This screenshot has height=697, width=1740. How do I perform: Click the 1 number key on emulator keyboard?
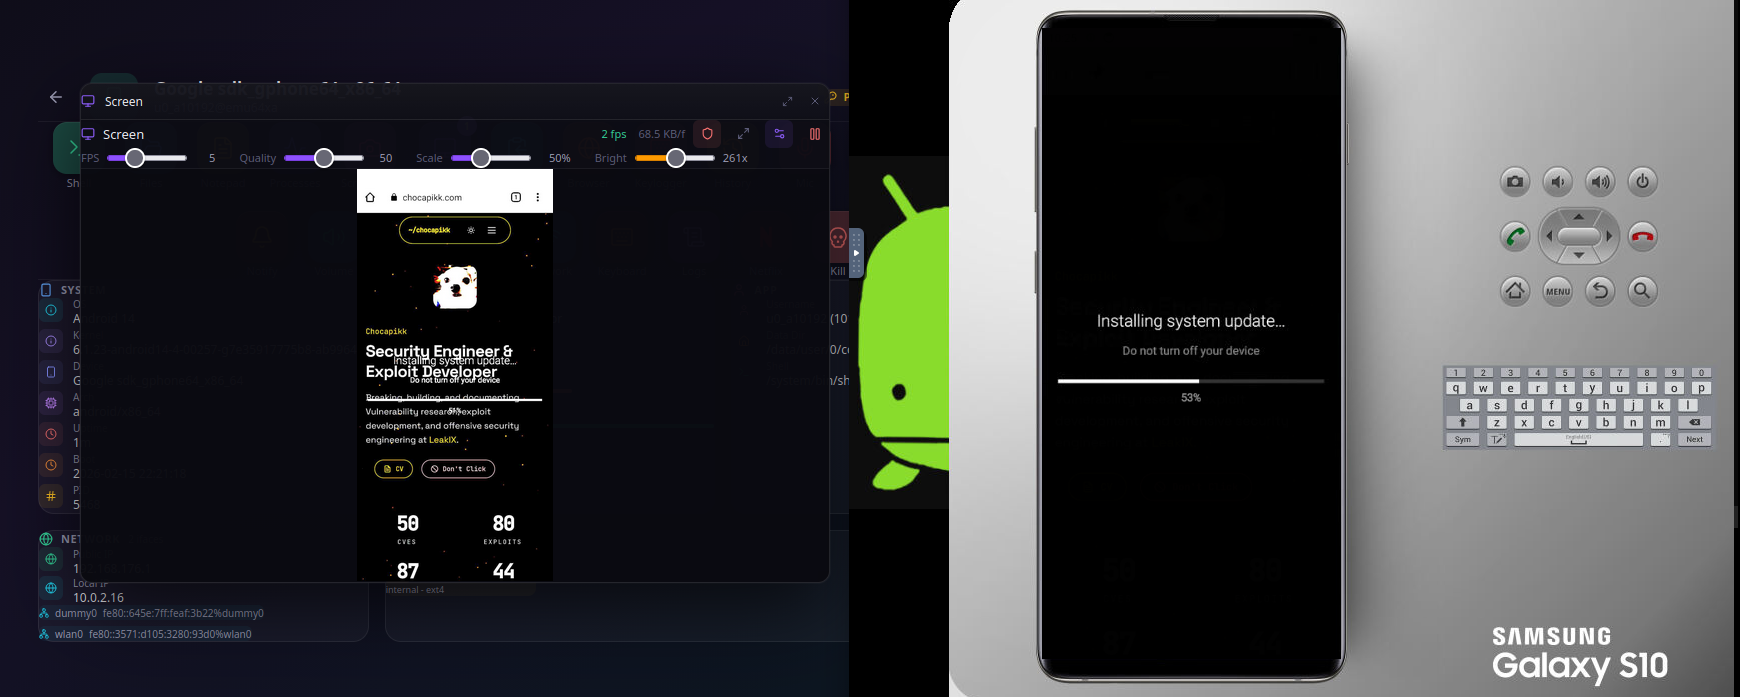tap(1456, 373)
